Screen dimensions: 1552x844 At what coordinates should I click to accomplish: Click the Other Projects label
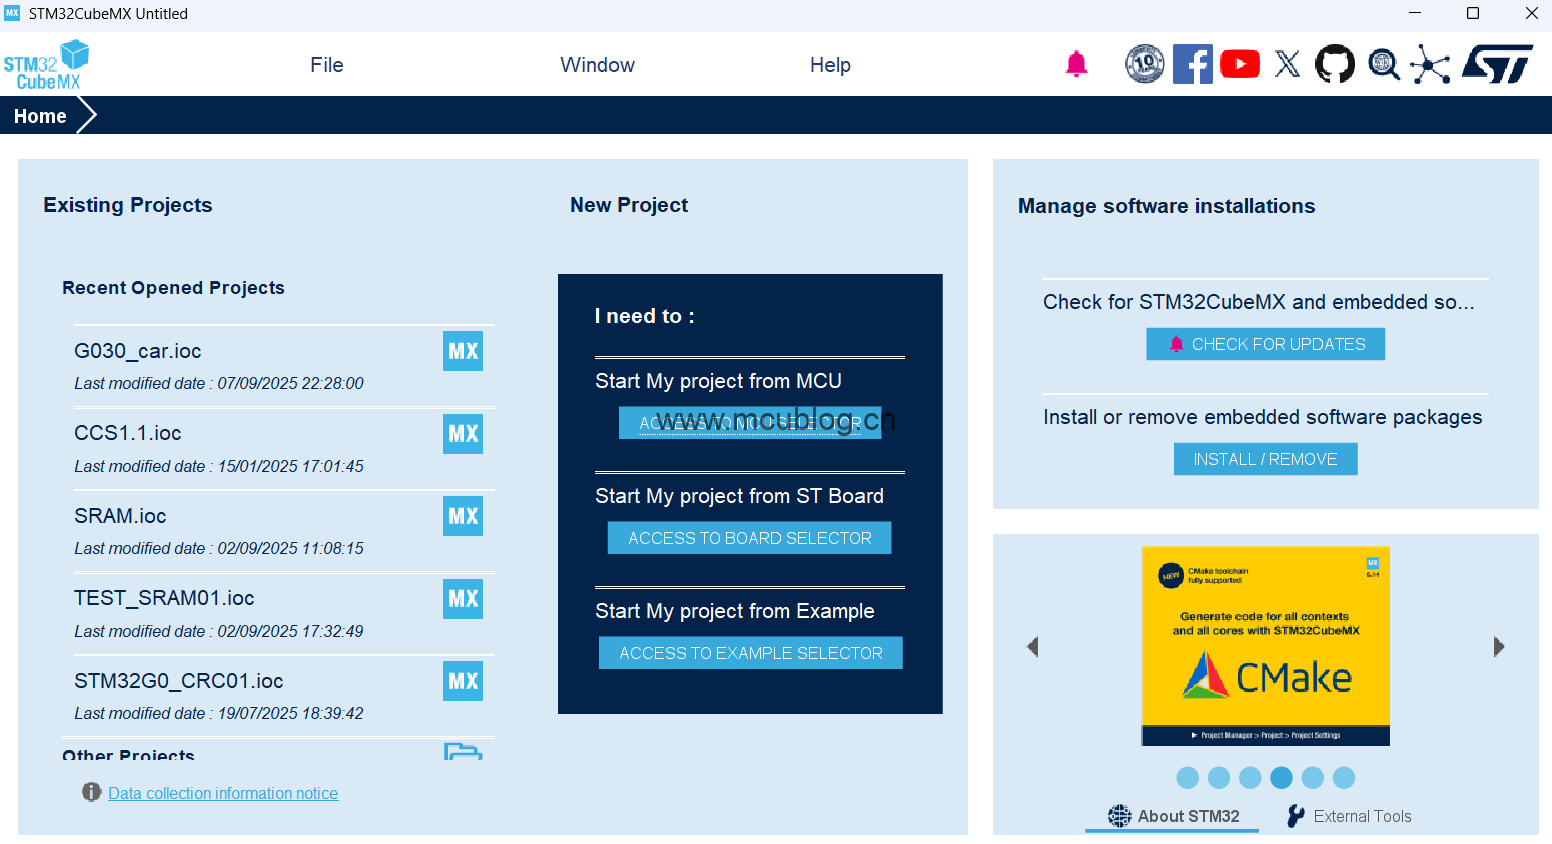129,754
